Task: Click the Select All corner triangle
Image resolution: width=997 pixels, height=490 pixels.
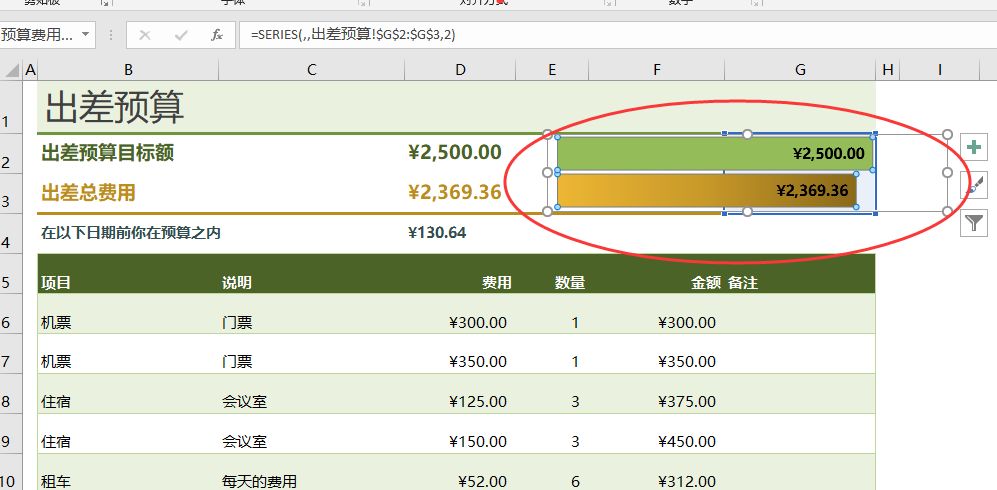Action: click(x=11, y=70)
